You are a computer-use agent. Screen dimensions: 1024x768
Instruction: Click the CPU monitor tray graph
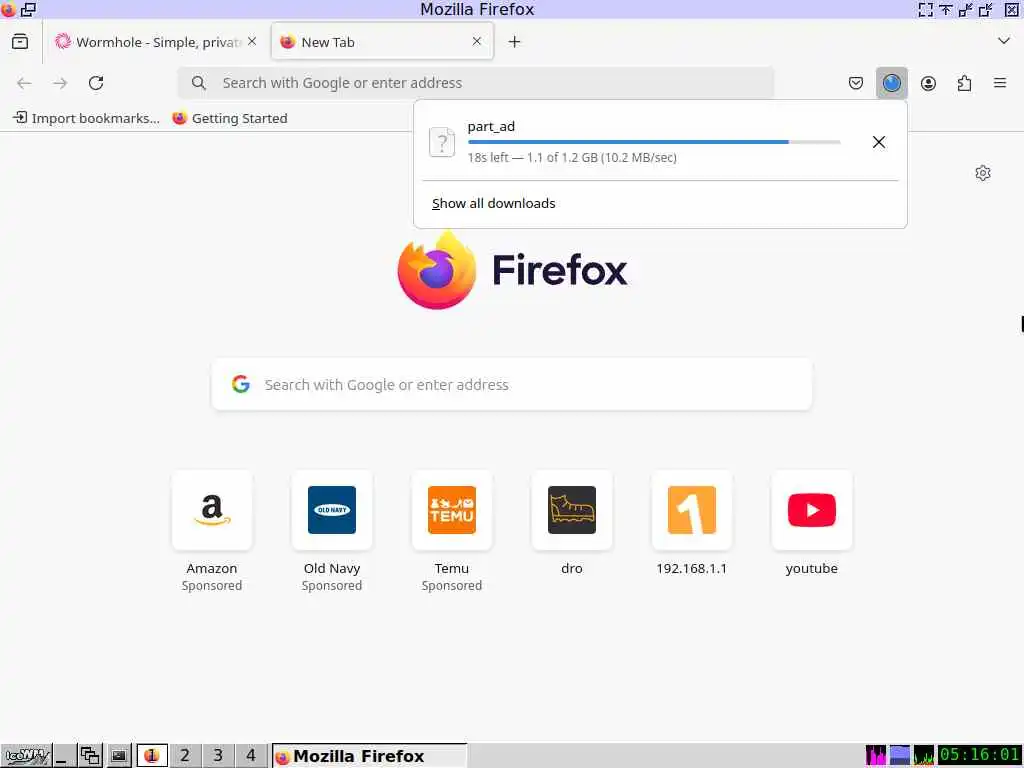click(876, 755)
